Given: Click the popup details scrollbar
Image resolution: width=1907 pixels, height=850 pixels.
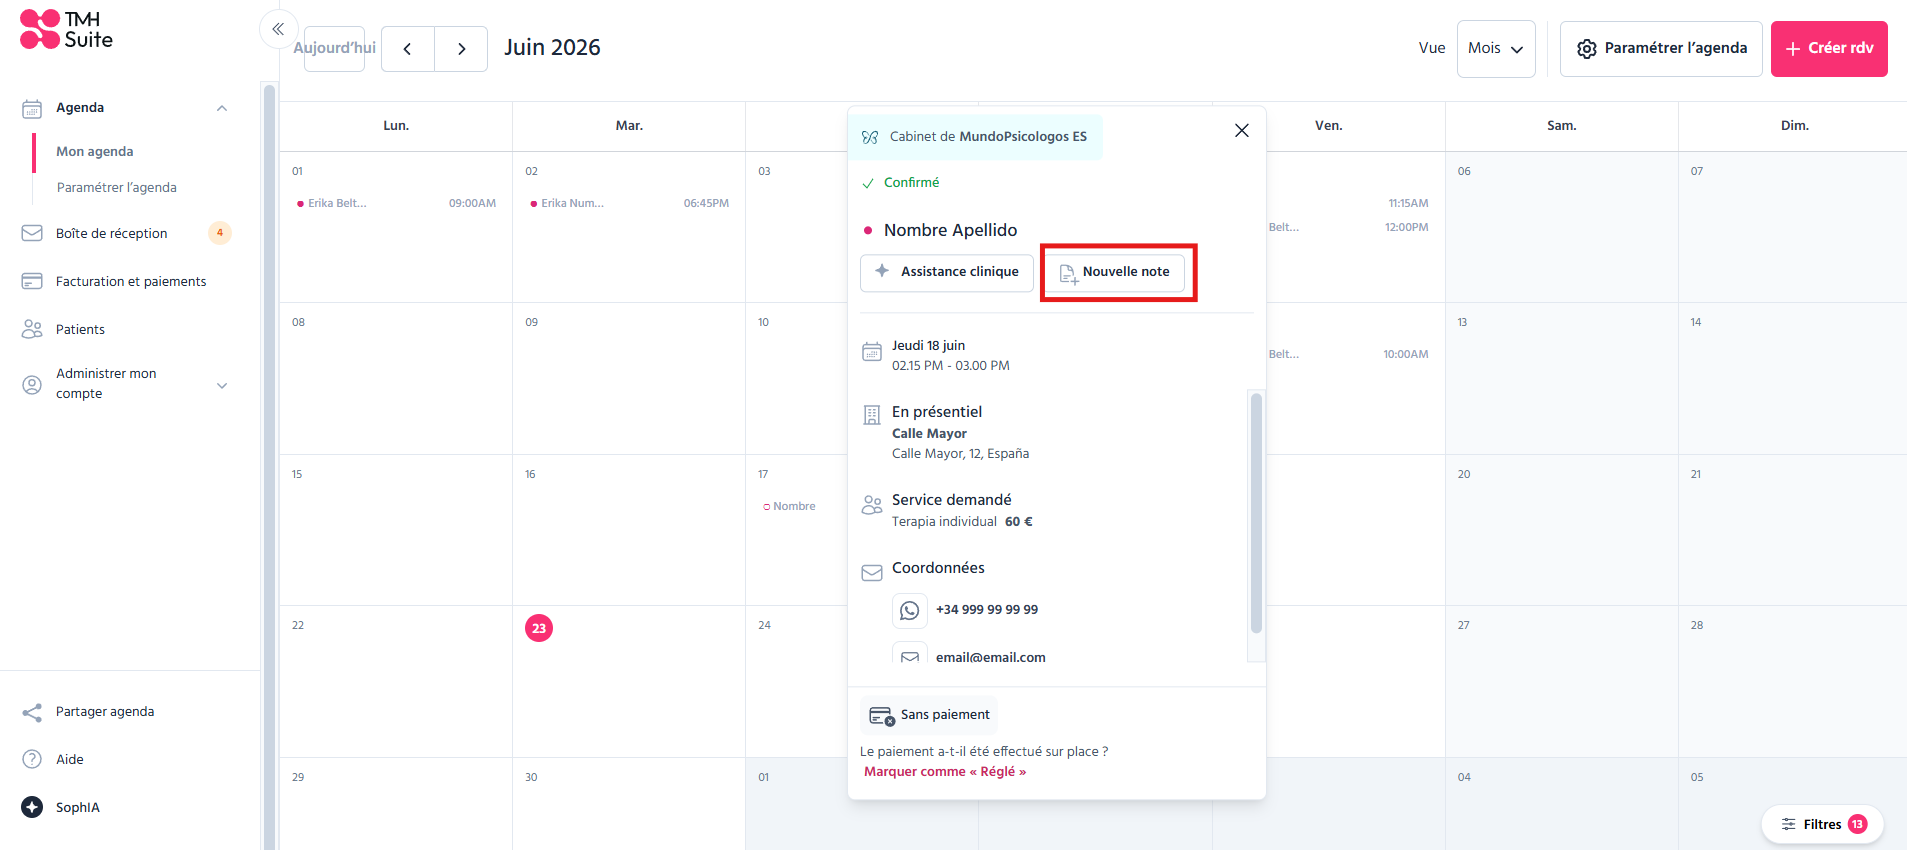Looking at the screenshot, I should (1256, 513).
